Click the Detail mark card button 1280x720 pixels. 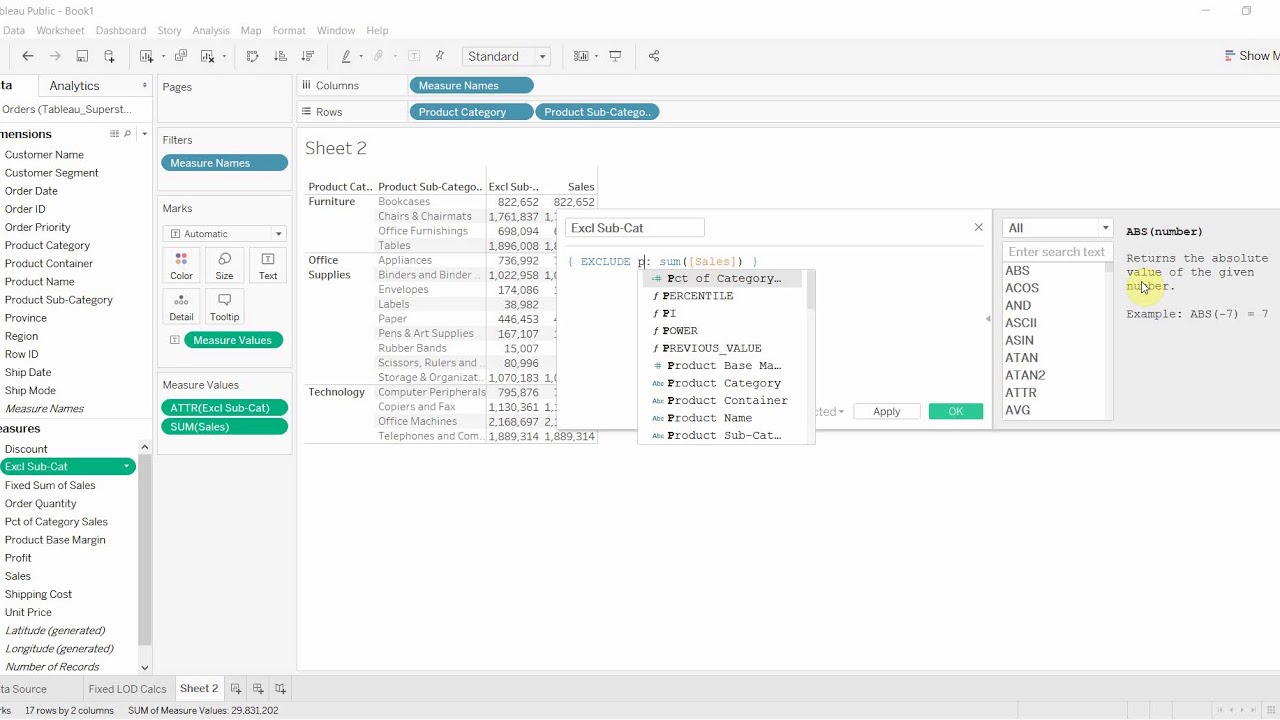[181, 307]
